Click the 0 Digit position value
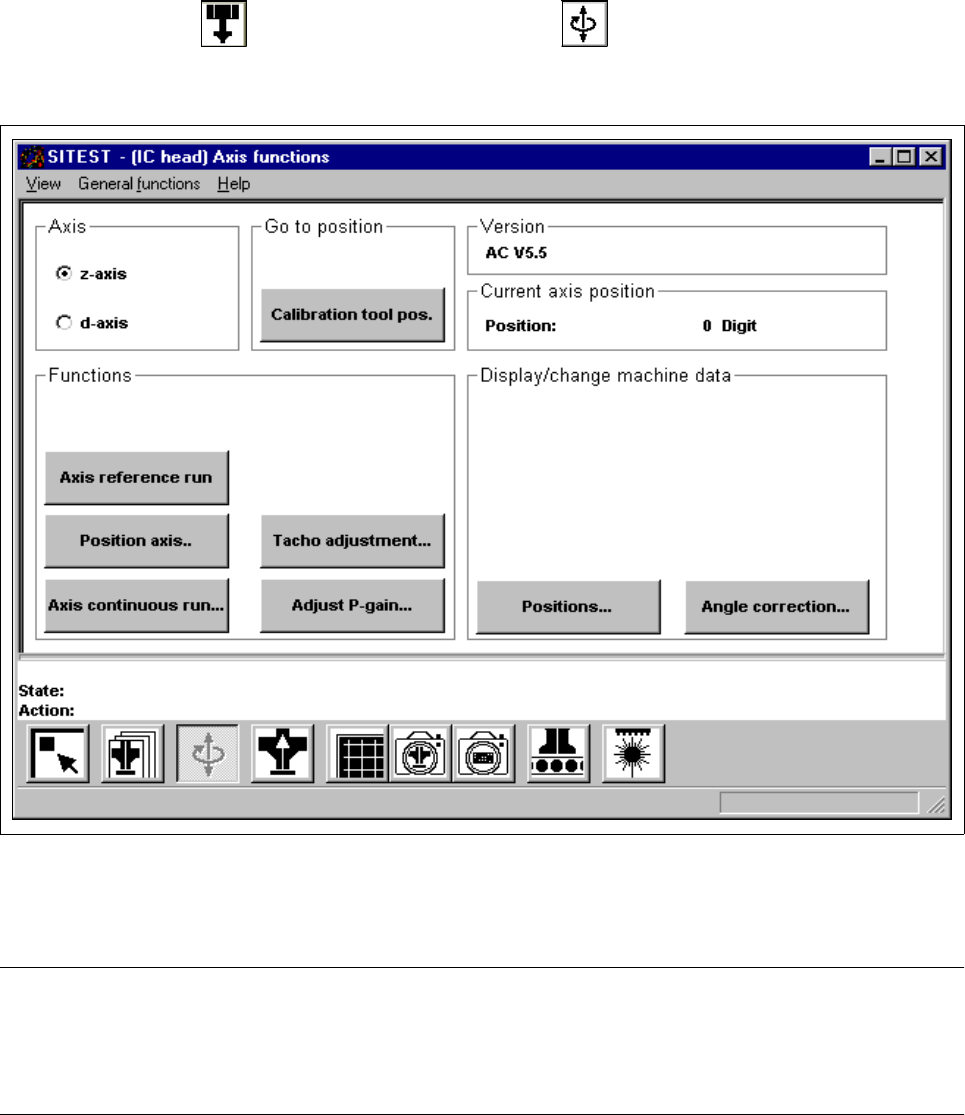The width and height of the screenshot is (965, 1115). [730, 326]
